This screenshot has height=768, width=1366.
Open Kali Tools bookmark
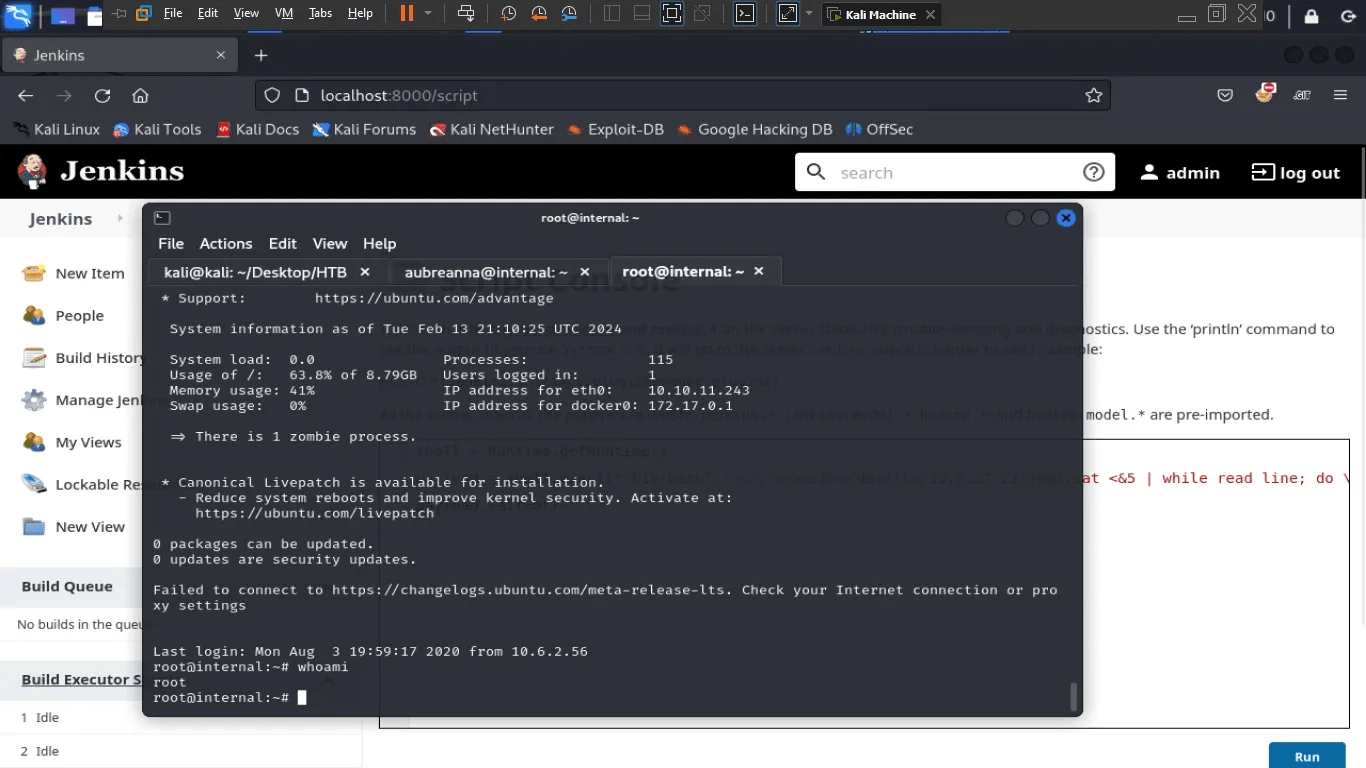[157, 129]
